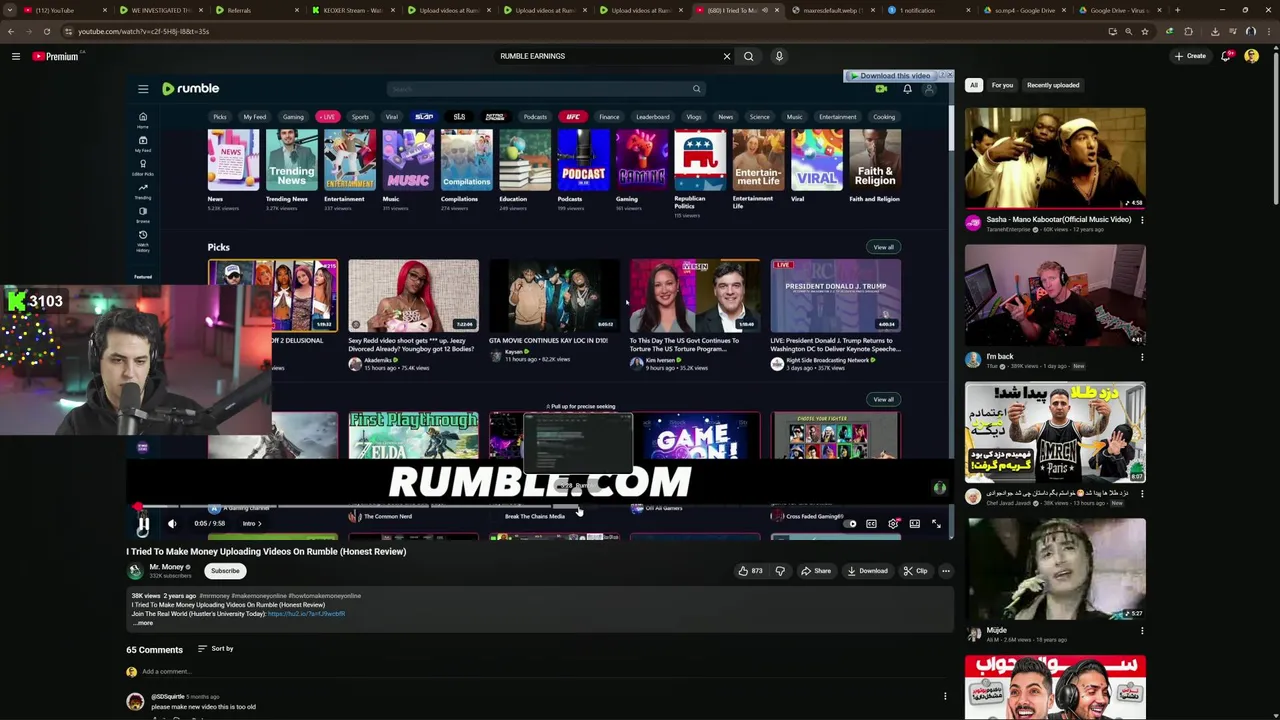The width and height of the screenshot is (1280, 720).
Task: Enter full screen in the player
Action: coord(936,524)
